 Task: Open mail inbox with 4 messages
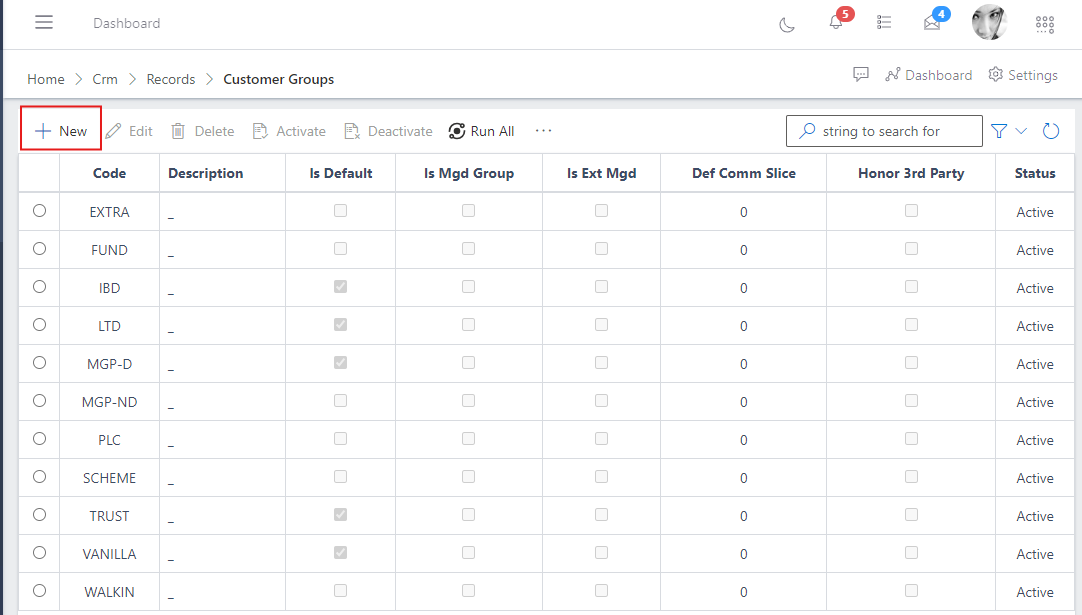click(932, 24)
